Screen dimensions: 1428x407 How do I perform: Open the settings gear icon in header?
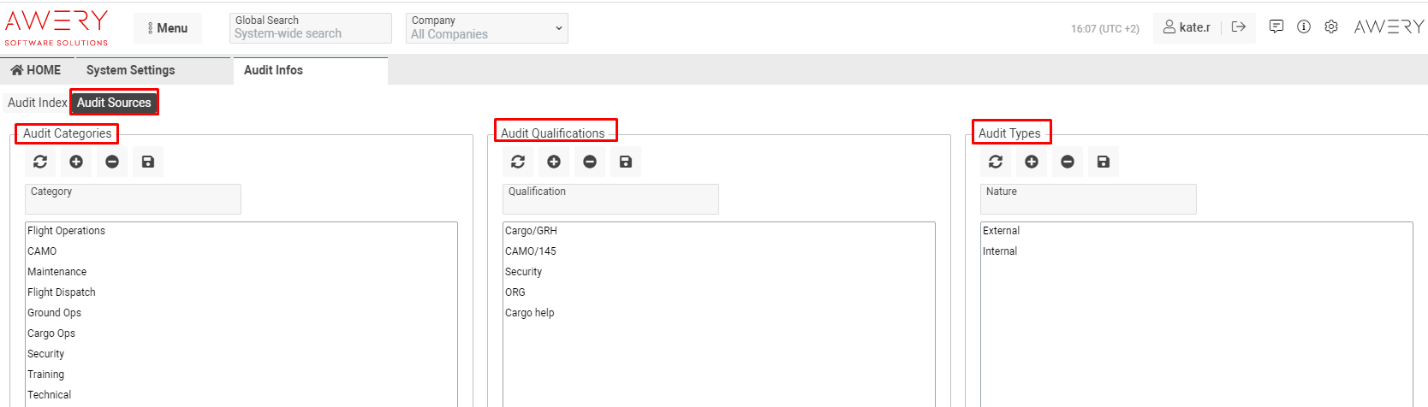pos(1331,28)
